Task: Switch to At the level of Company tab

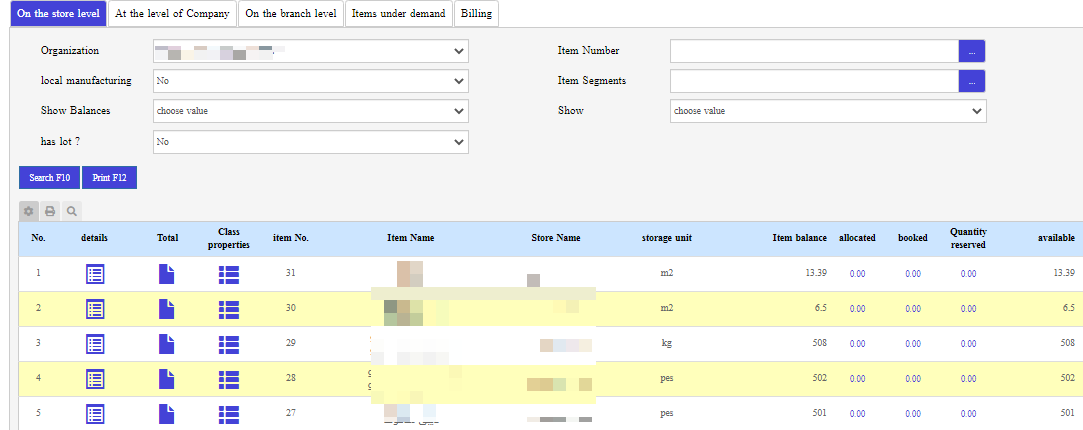Action: (x=172, y=14)
